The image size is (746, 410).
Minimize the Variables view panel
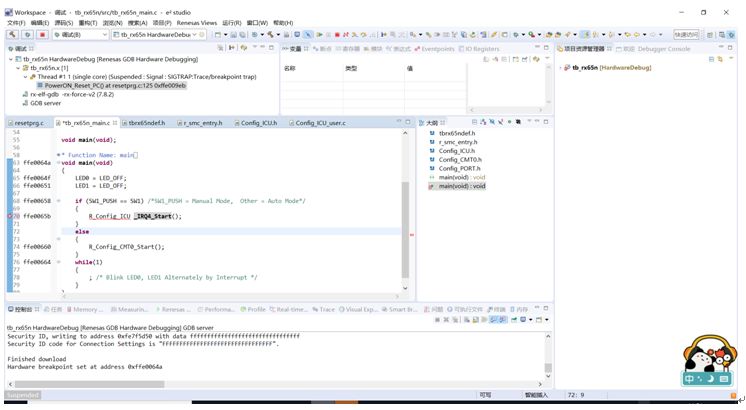click(x=537, y=48)
